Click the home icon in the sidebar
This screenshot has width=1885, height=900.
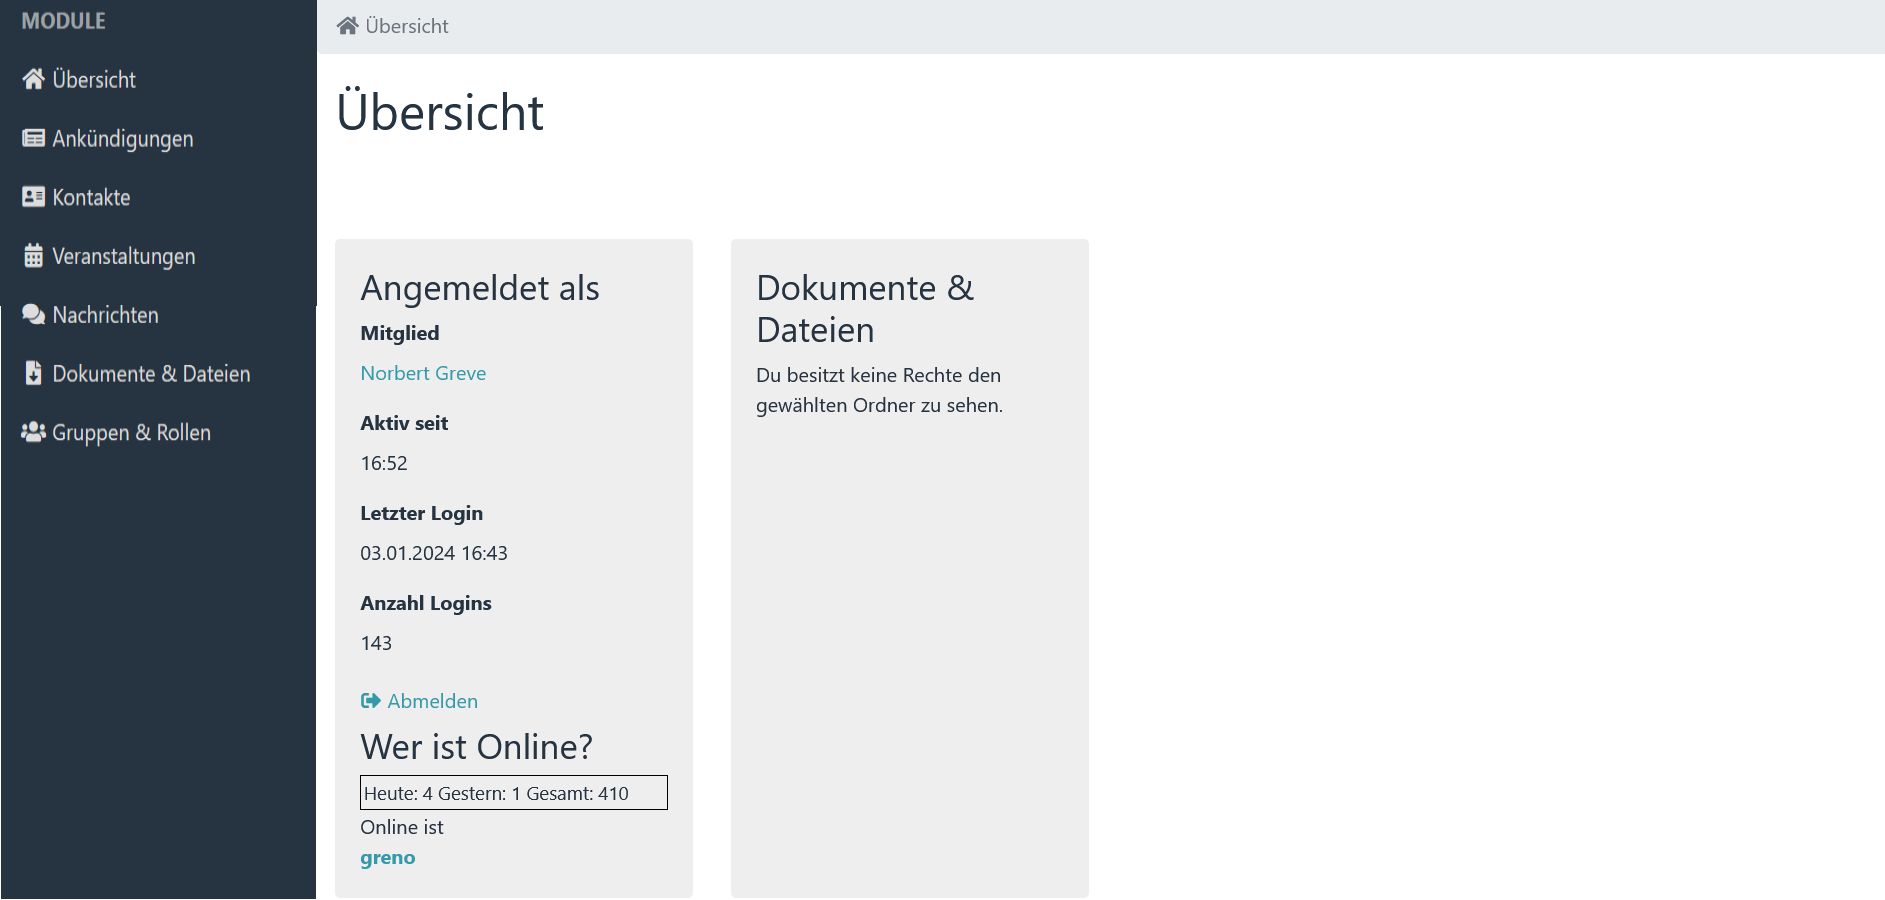33,79
